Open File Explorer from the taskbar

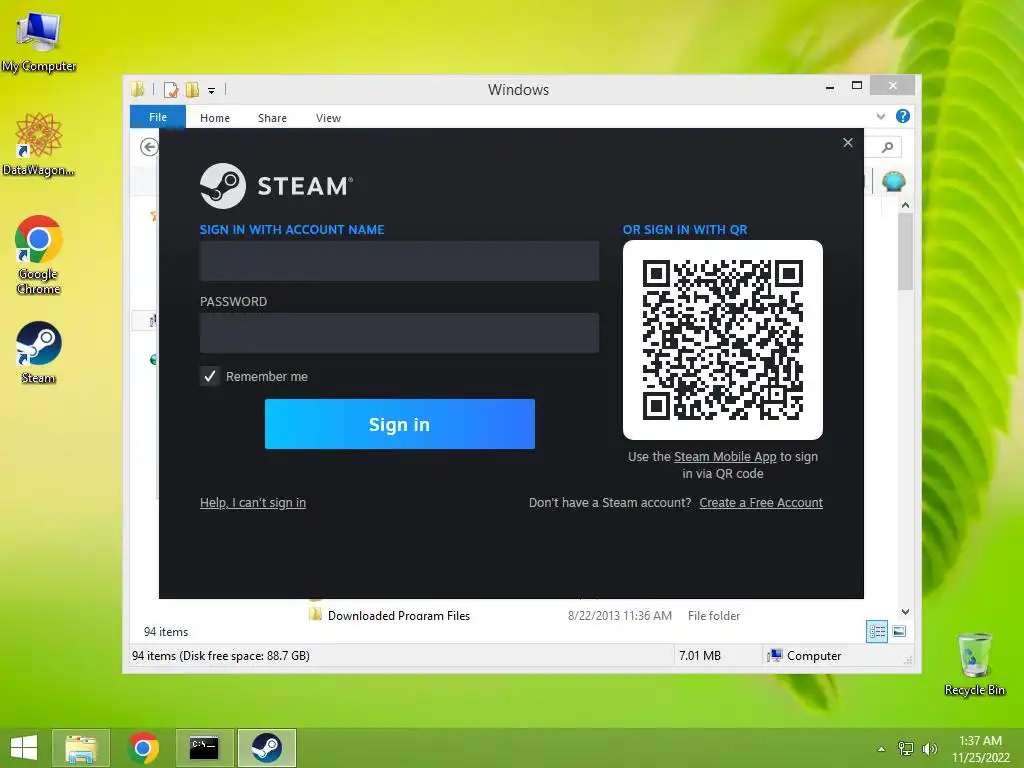pos(81,748)
